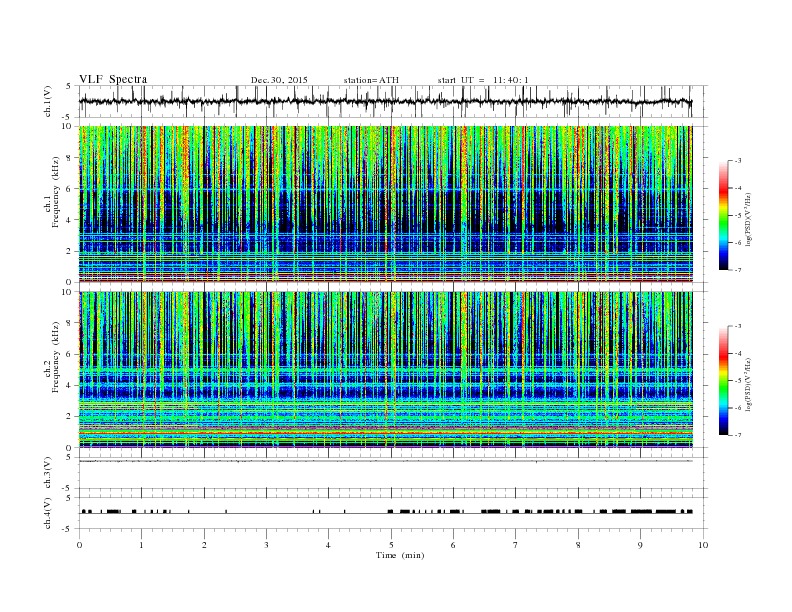Viewport: 792px width, 612px height.
Task: Click the time axis tick label "7"
Action: pos(516,545)
